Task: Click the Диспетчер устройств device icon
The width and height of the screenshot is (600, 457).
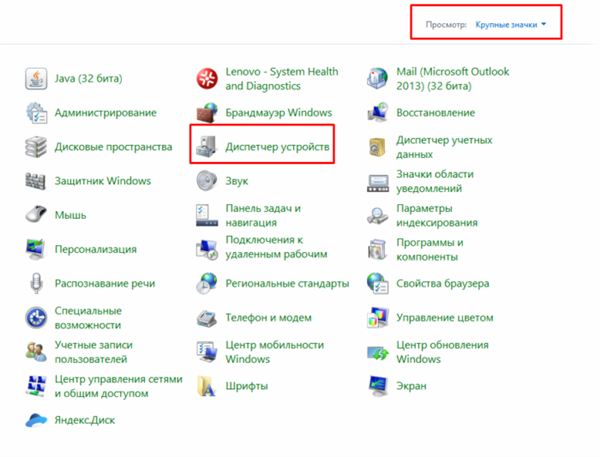Action: (207, 147)
